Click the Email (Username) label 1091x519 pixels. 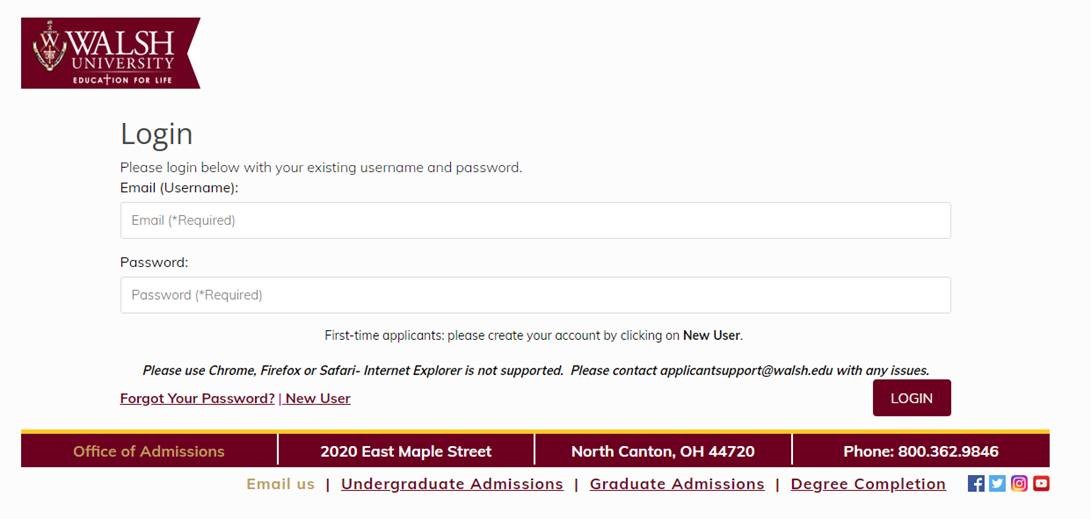179,187
